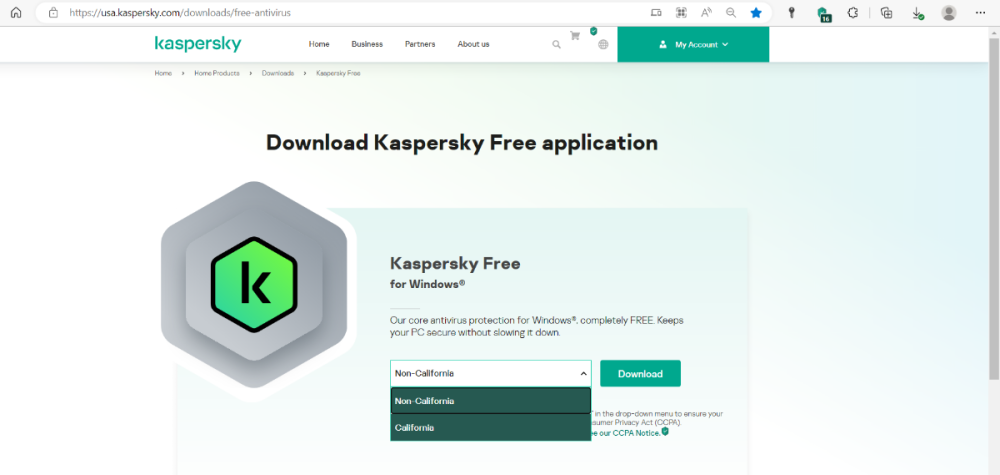Click the green shield icon in header
This screenshot has height=475, width=1000.
coord(593,31)
